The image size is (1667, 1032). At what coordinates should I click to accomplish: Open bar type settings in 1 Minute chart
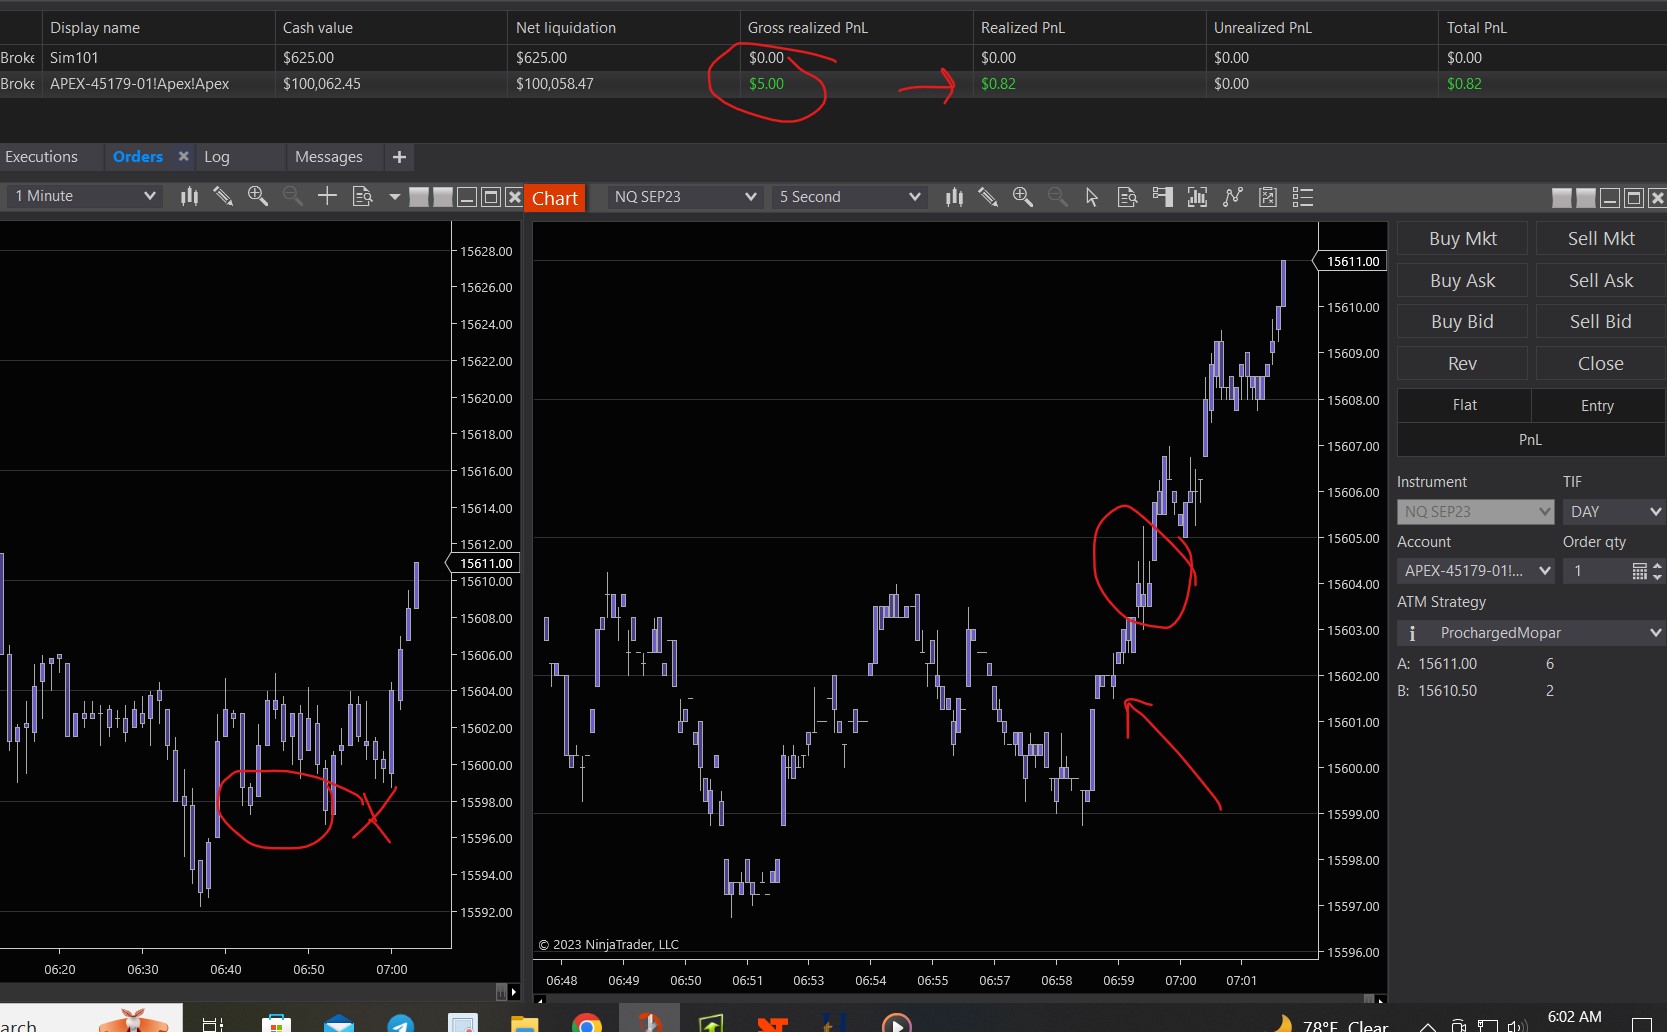click(x=189, y=196)
